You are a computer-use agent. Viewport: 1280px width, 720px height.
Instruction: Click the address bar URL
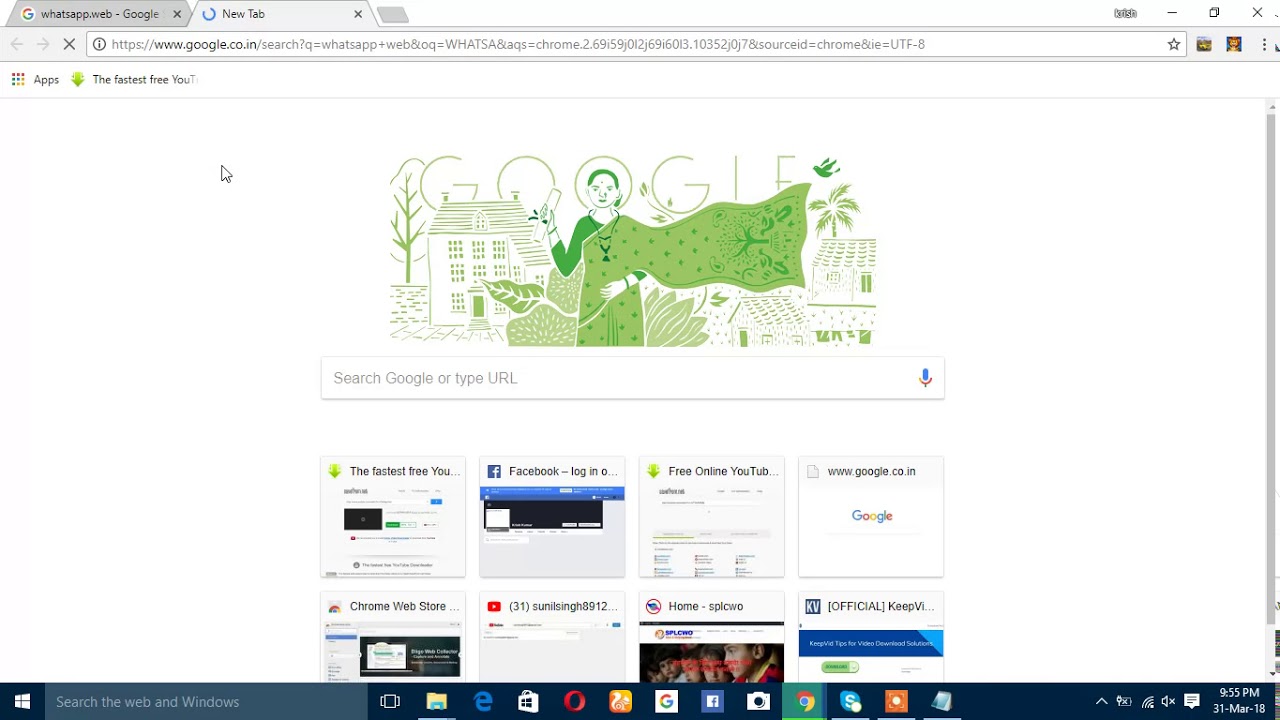(x=518, y=44)
